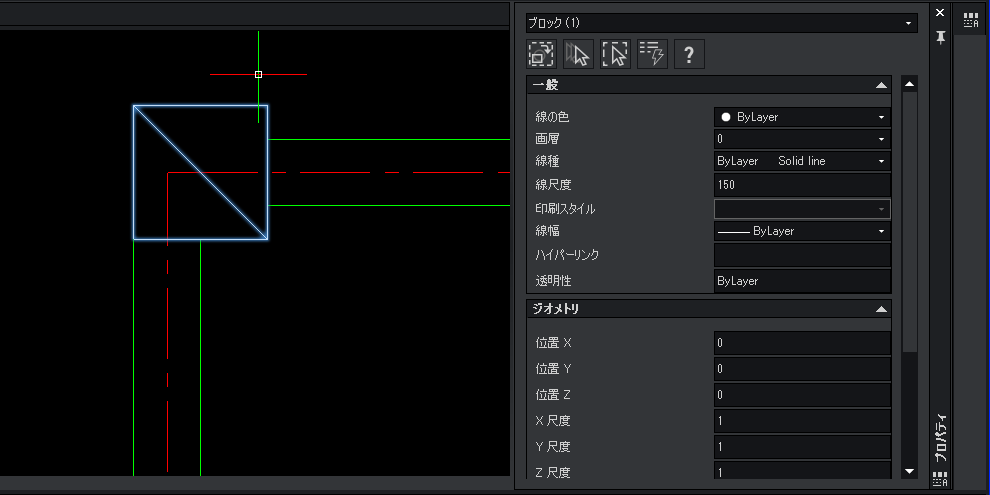990x495 pixels.
Task: Click the 位置 X value field
Action: point(801,343)
